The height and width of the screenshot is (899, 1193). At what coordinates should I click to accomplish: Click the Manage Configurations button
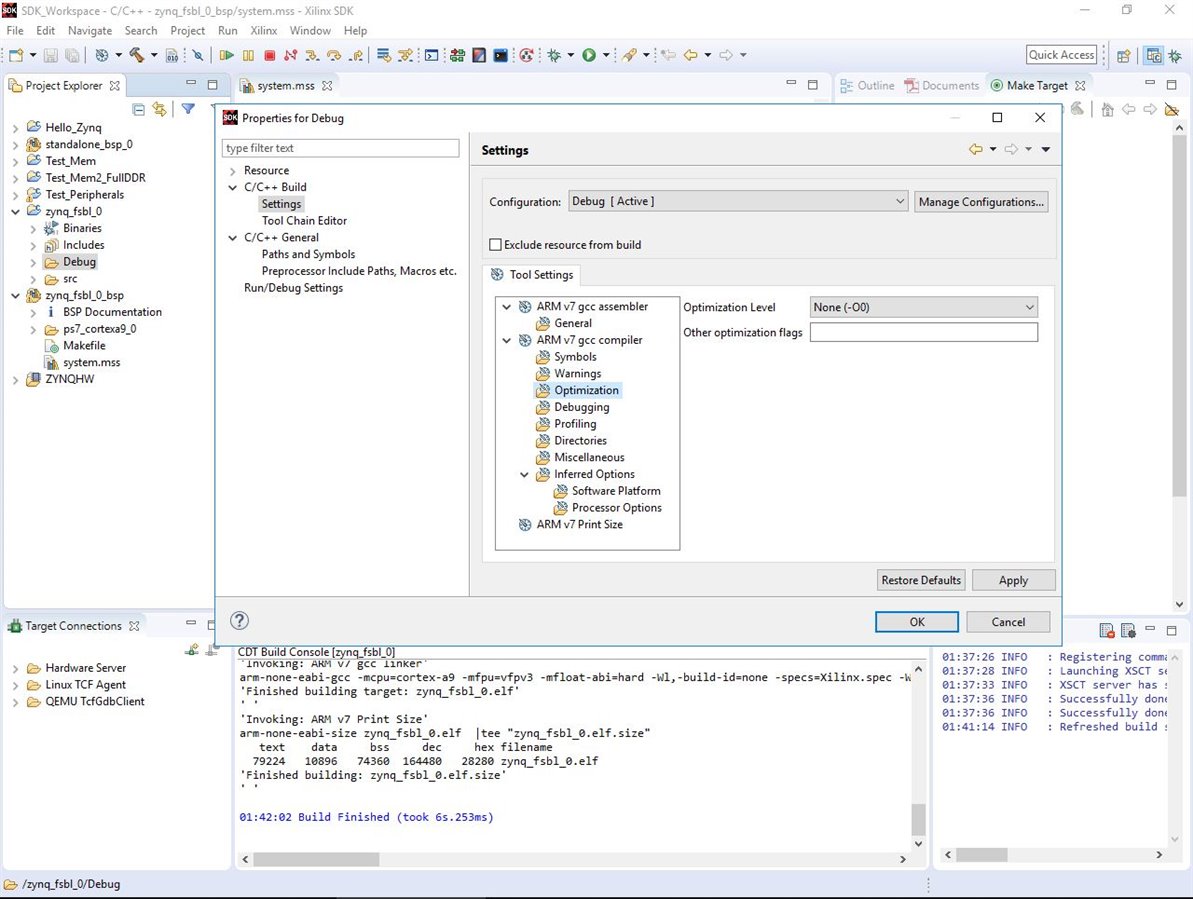click(980, 202)
